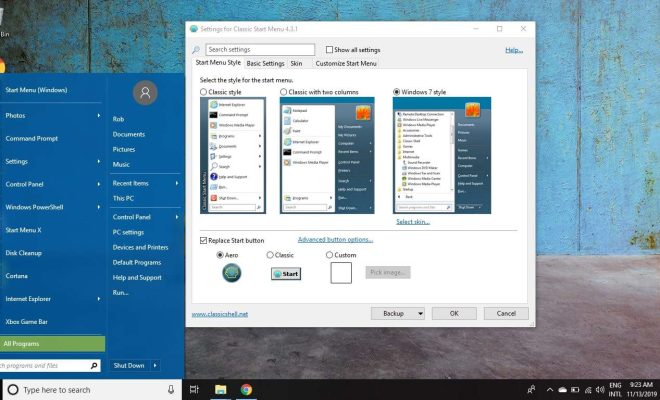Click the Cancel button
Screen dimensions: 660x400
click(x=506, y=314)
